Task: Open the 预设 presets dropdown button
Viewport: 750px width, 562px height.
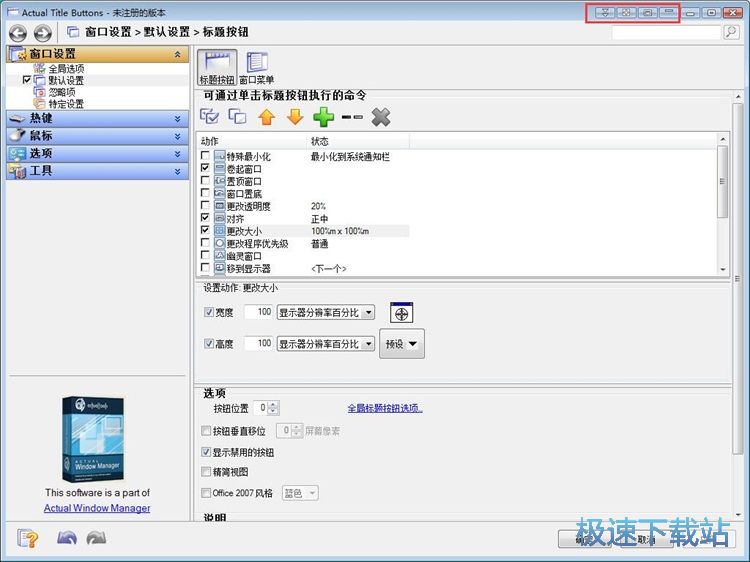Action: (402, 344)
